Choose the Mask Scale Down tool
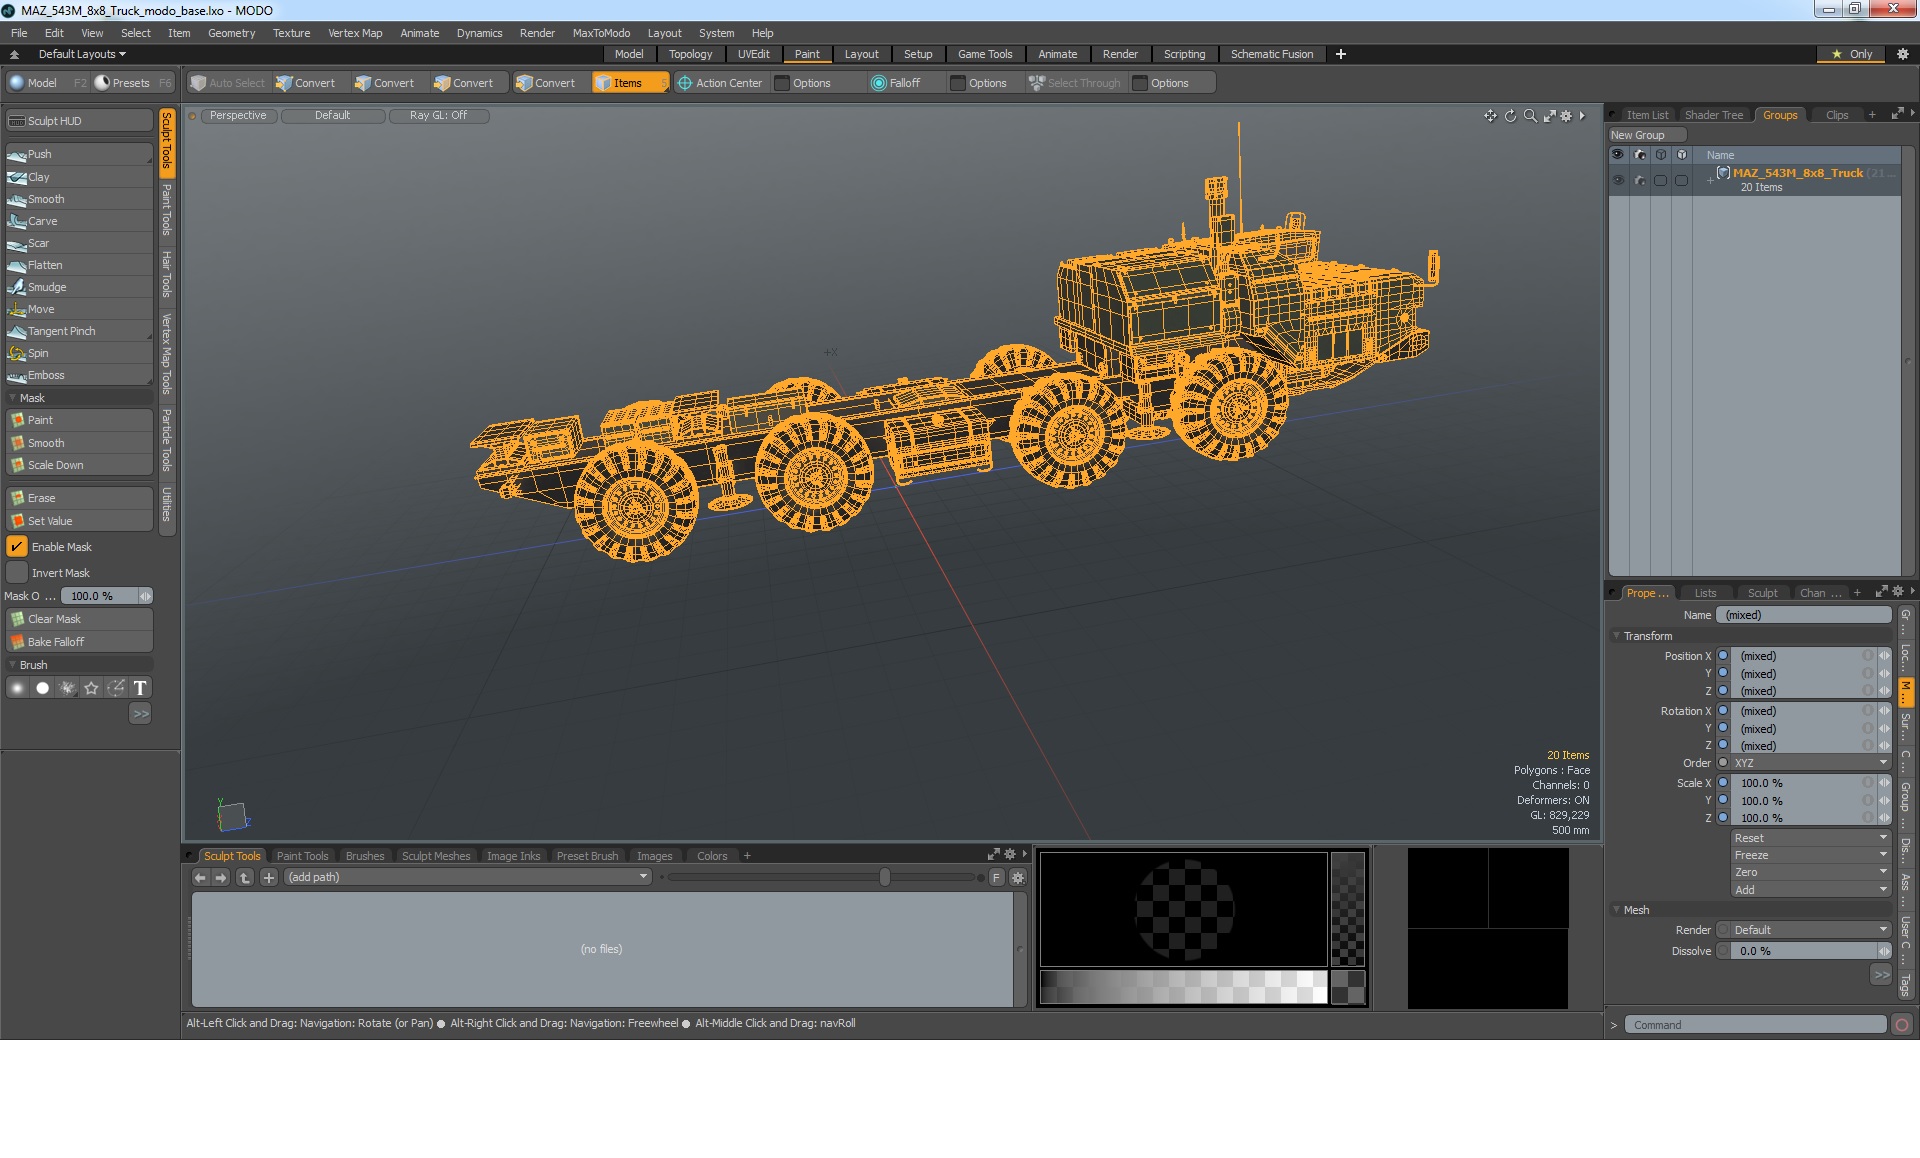Image resolution: width=1920 pixels, height=1158 pixels. pyautogui.click(x=78, y=465)
